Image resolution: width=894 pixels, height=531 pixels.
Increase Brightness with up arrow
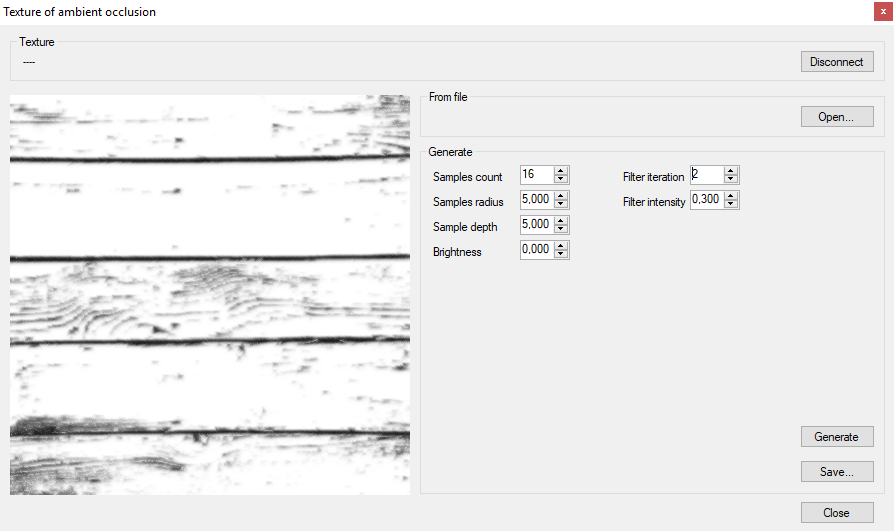click(x=561, y=246)
